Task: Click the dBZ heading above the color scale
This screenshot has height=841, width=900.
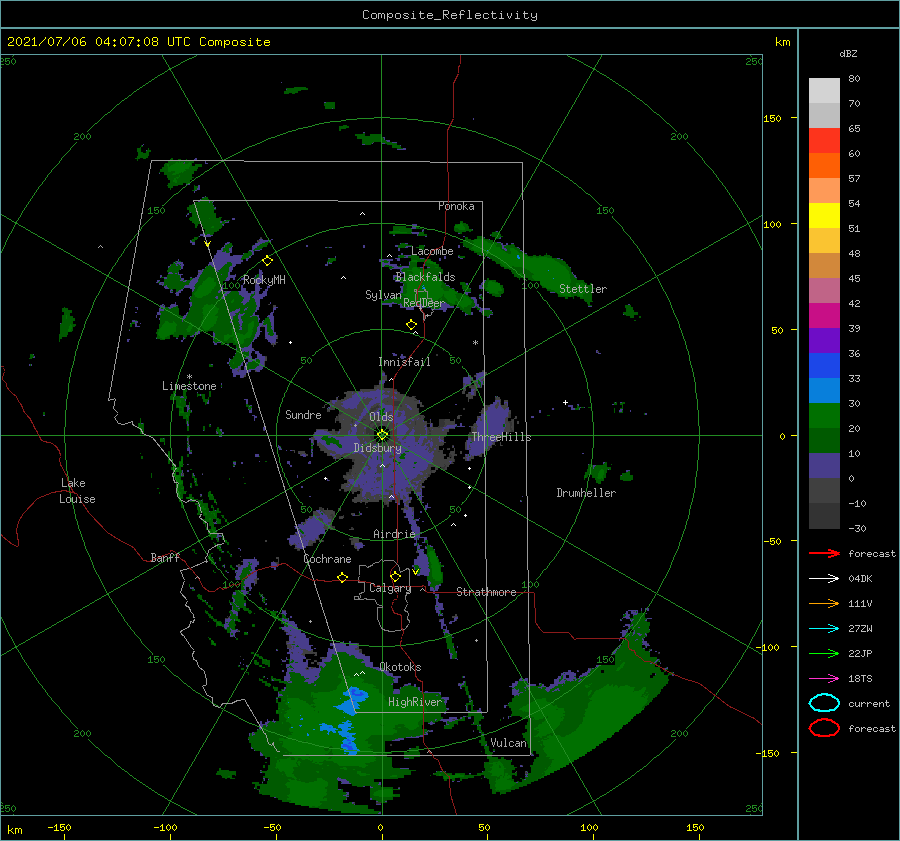Action: click(848, 53)
